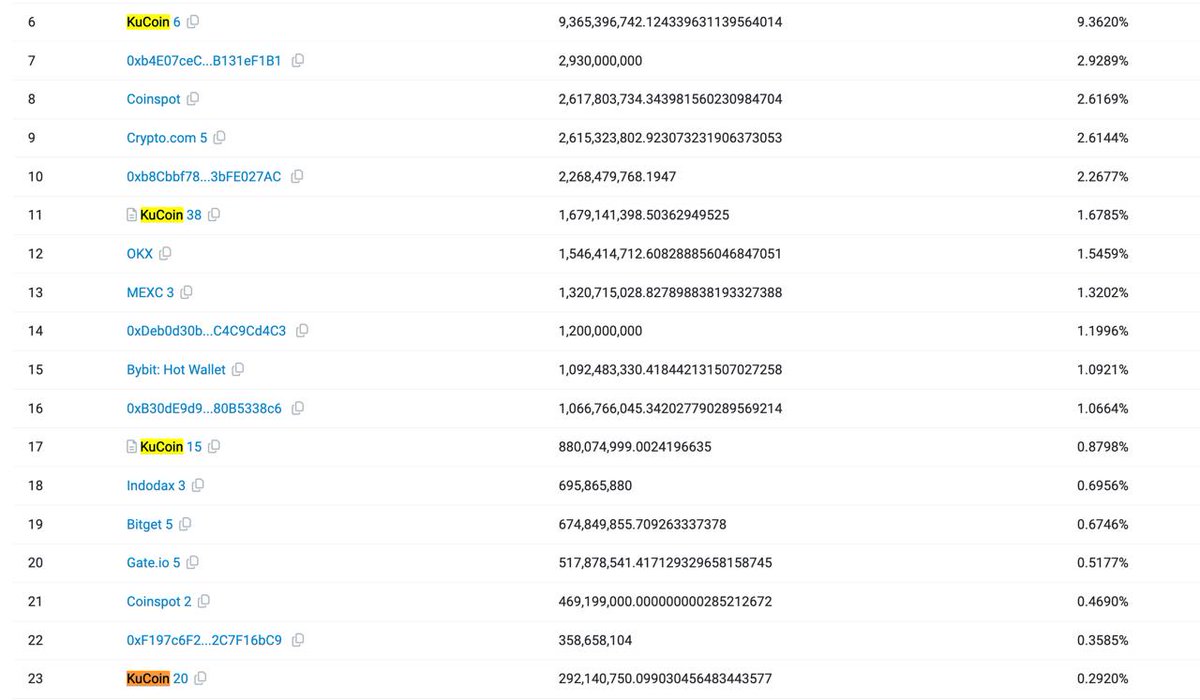Select quantity 674,849,855.709263337378

point(642,524)
